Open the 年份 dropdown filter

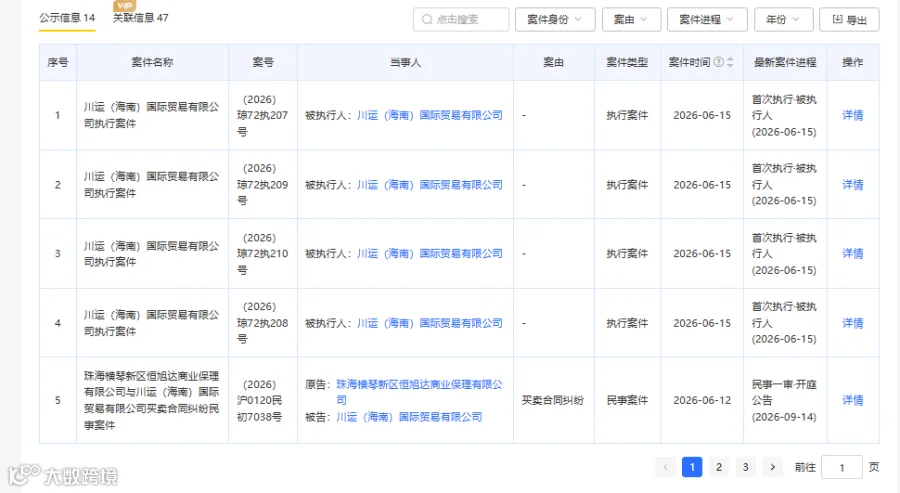[783, 20]
